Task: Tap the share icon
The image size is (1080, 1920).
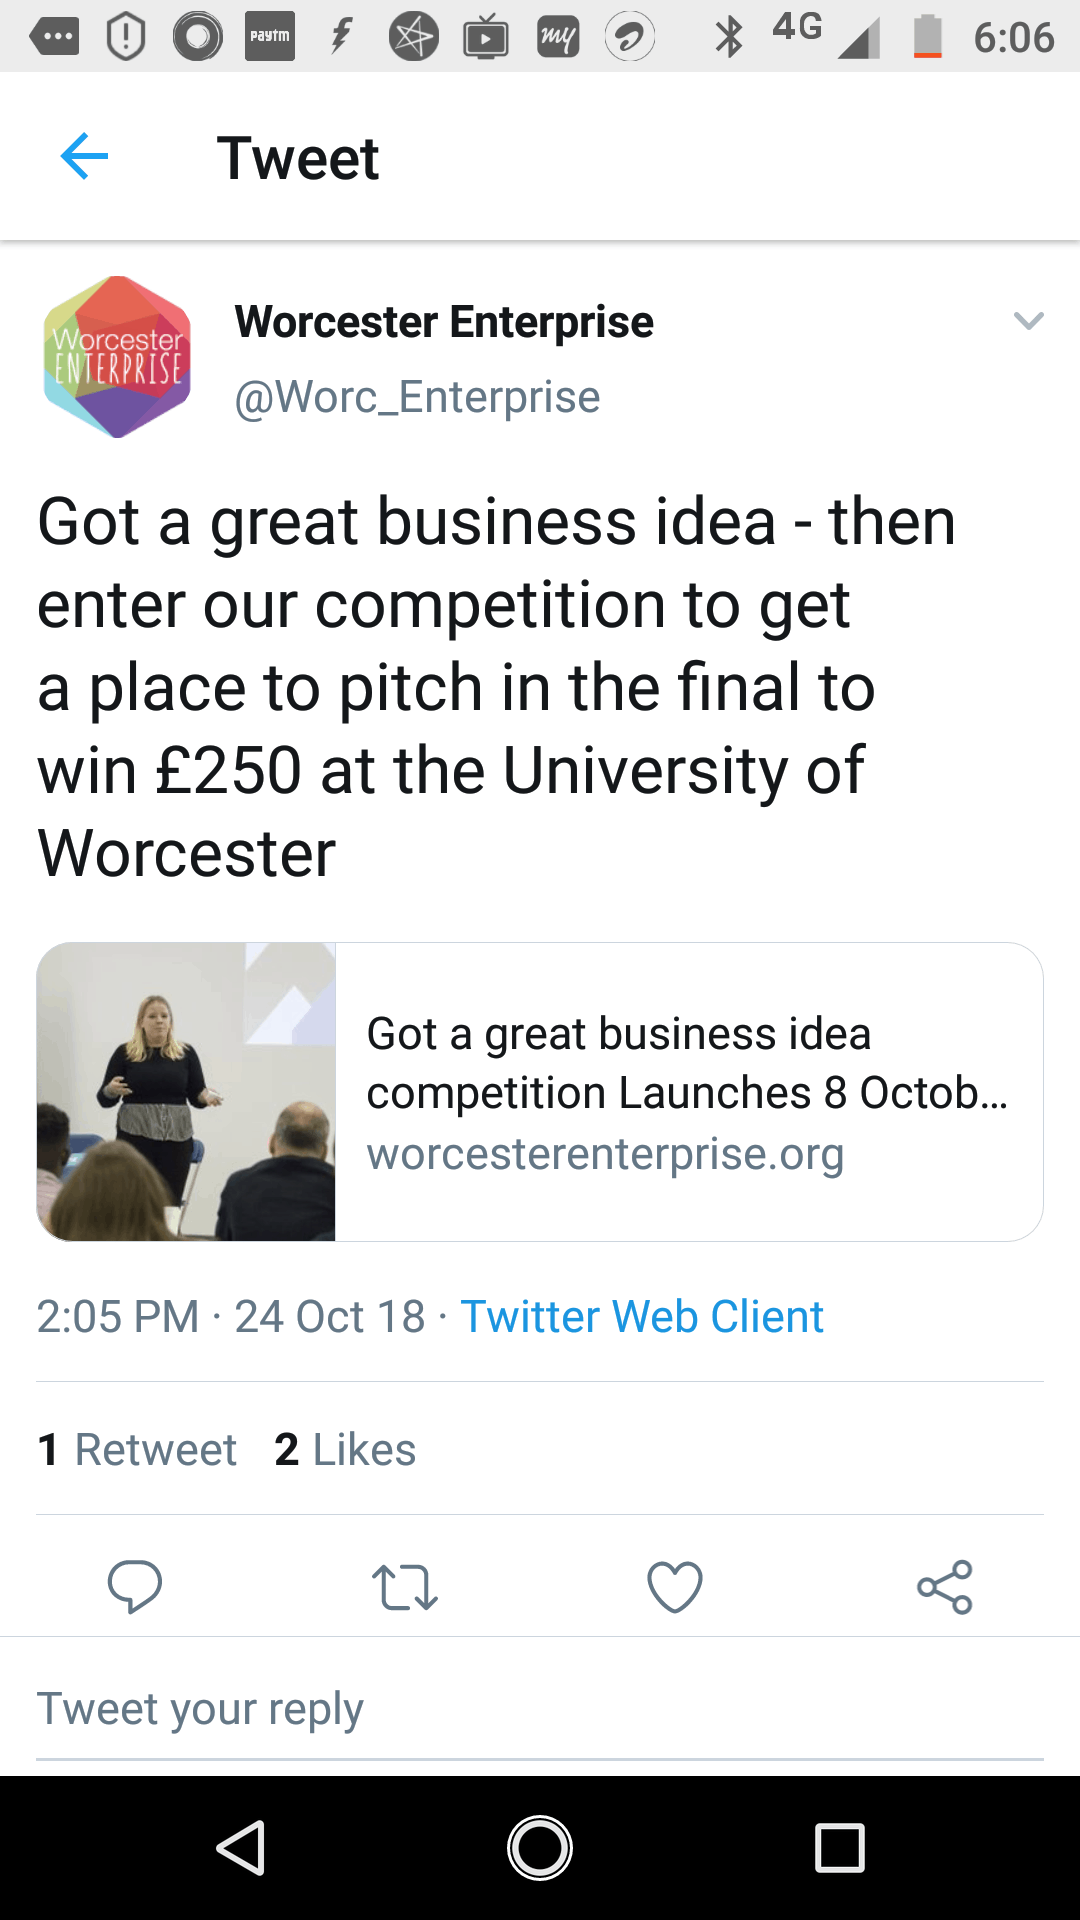Action: point(945,1587)
